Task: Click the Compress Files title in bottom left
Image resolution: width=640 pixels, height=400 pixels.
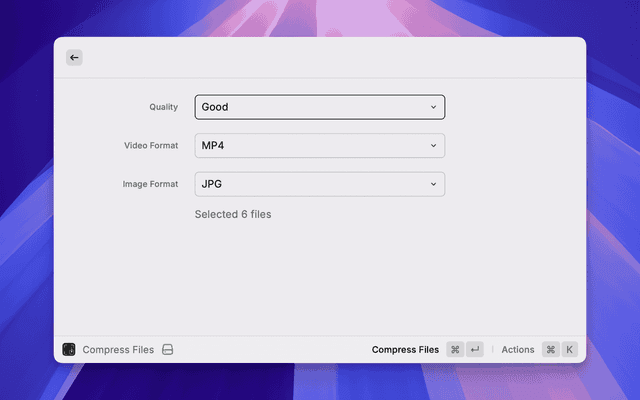Action: coord(118,350)
